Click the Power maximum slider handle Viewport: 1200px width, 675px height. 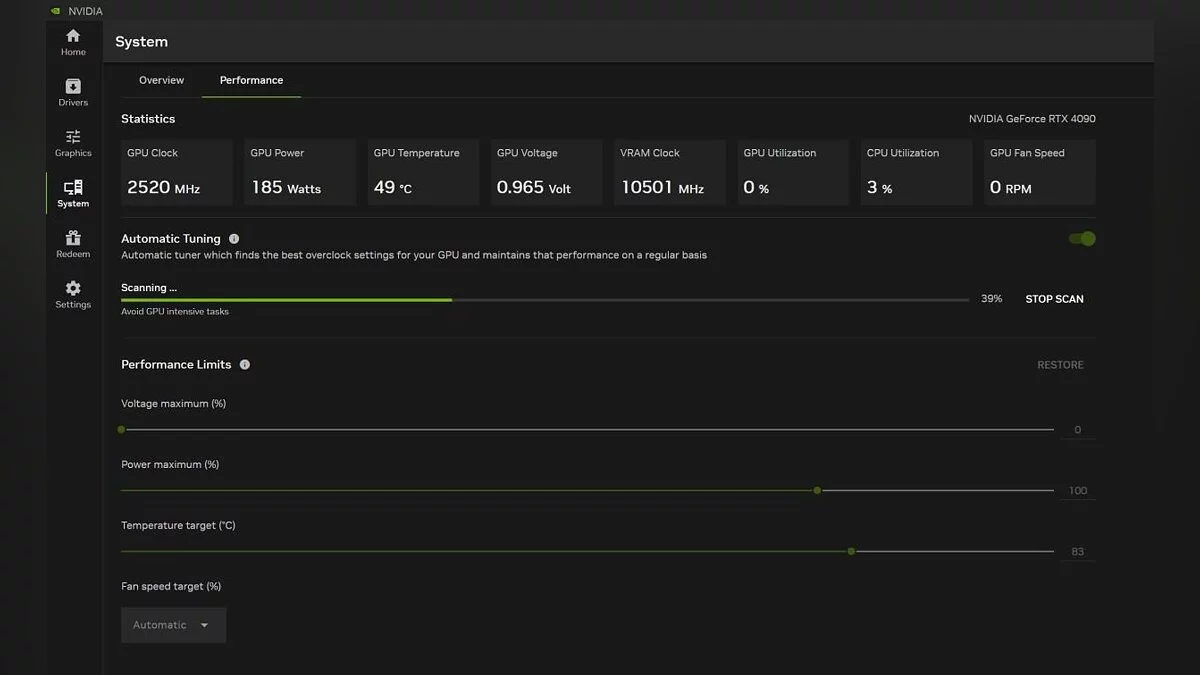(817, 491)
